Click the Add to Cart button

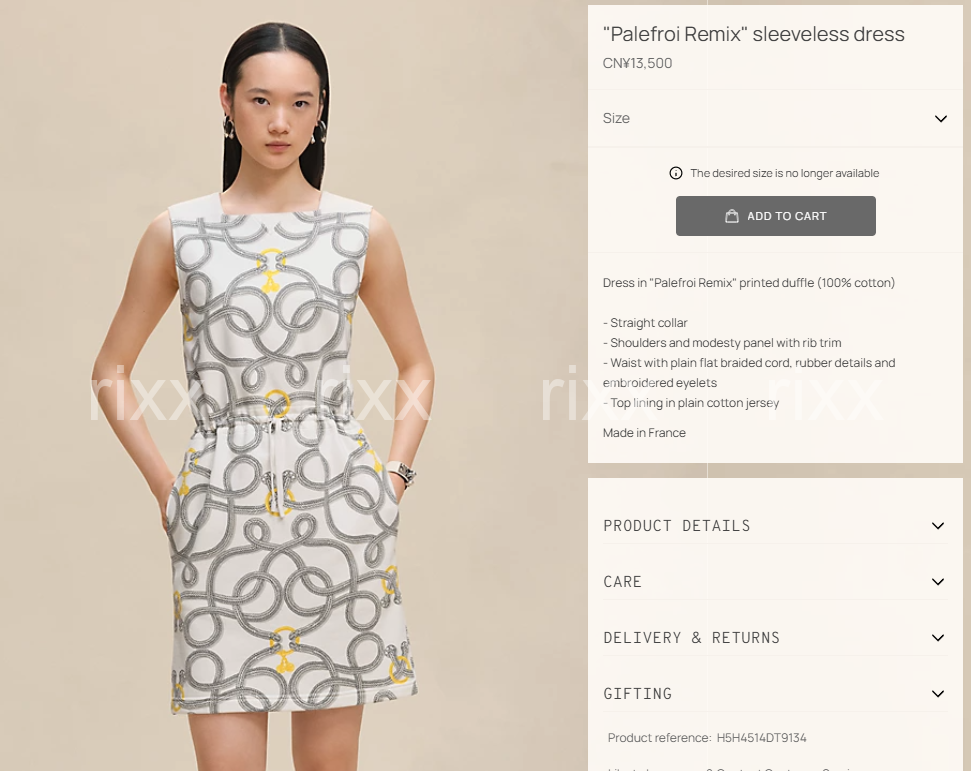(x=775, y=216)
